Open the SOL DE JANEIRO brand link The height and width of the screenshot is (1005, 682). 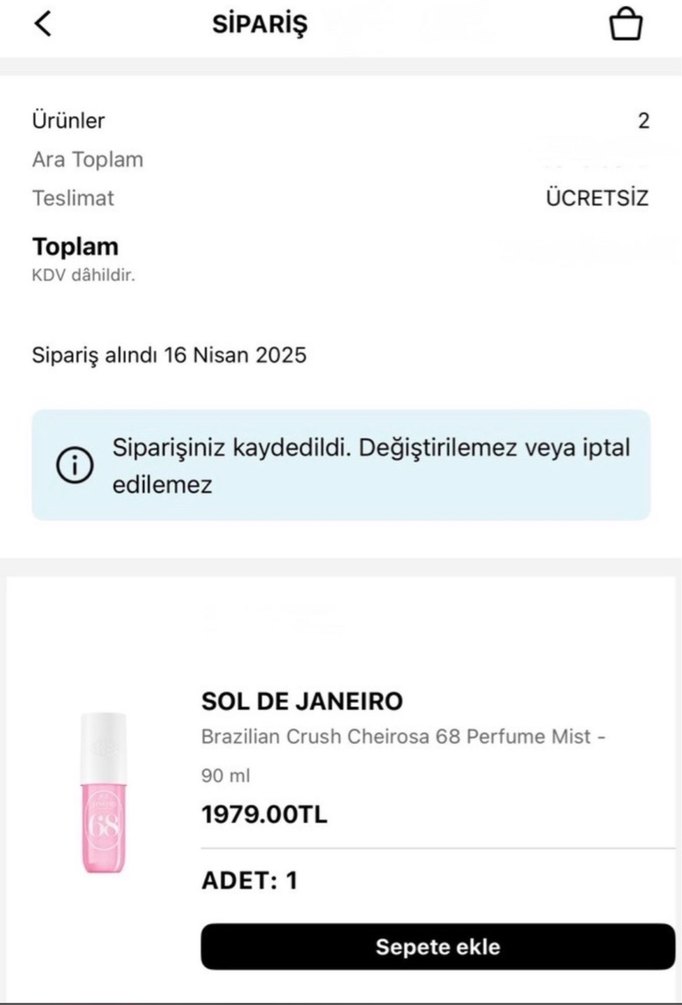tap(302, 701)
